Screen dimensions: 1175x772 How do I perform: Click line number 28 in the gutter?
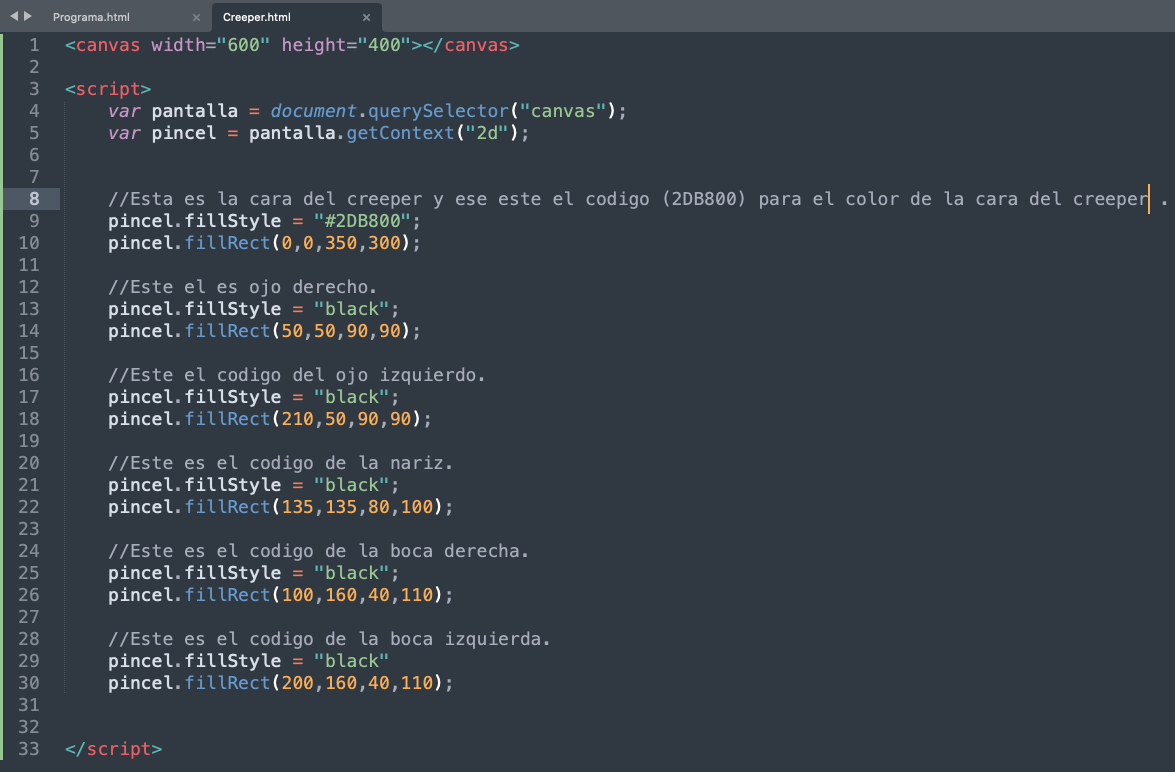28,639
